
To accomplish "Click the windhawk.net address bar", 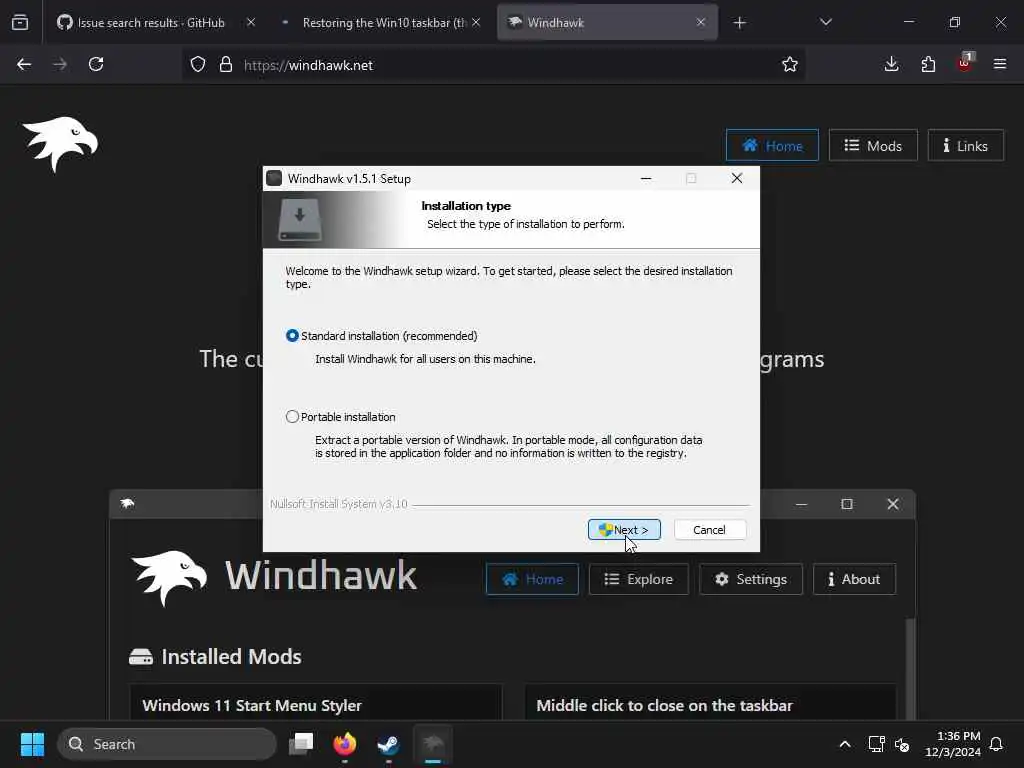I will click(x=493, y=65).
